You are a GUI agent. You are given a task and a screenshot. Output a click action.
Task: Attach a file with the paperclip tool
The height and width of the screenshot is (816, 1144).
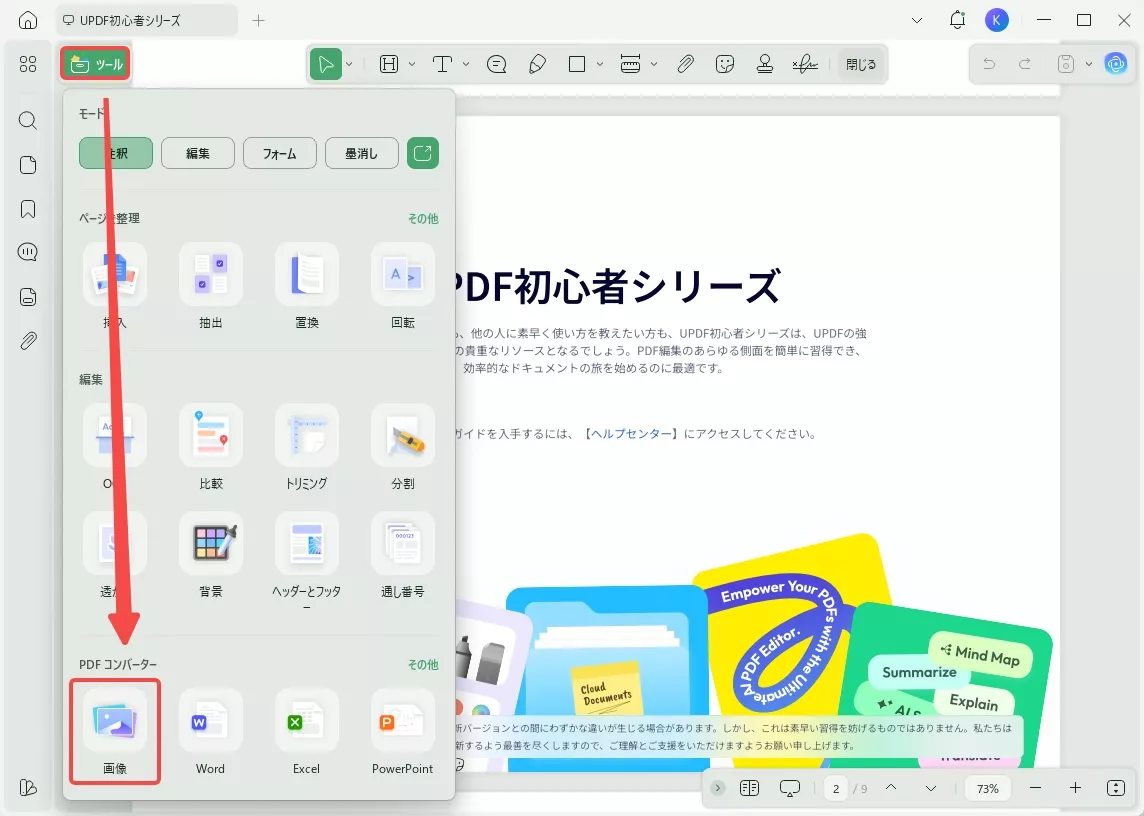686,63
